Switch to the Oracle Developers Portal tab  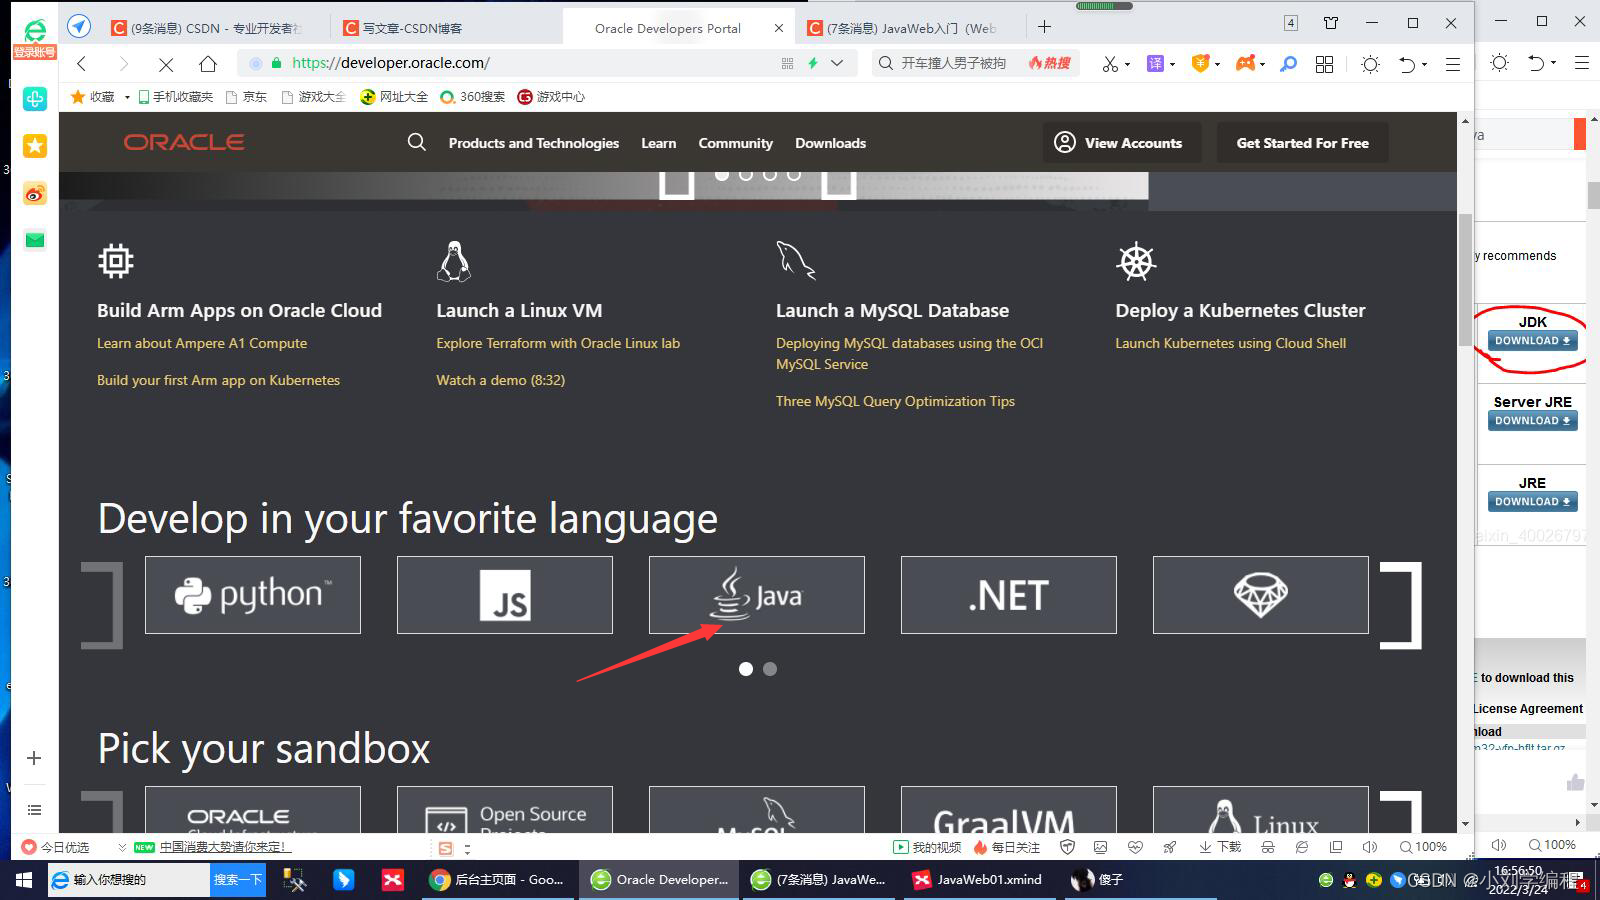tap(666, 27)
